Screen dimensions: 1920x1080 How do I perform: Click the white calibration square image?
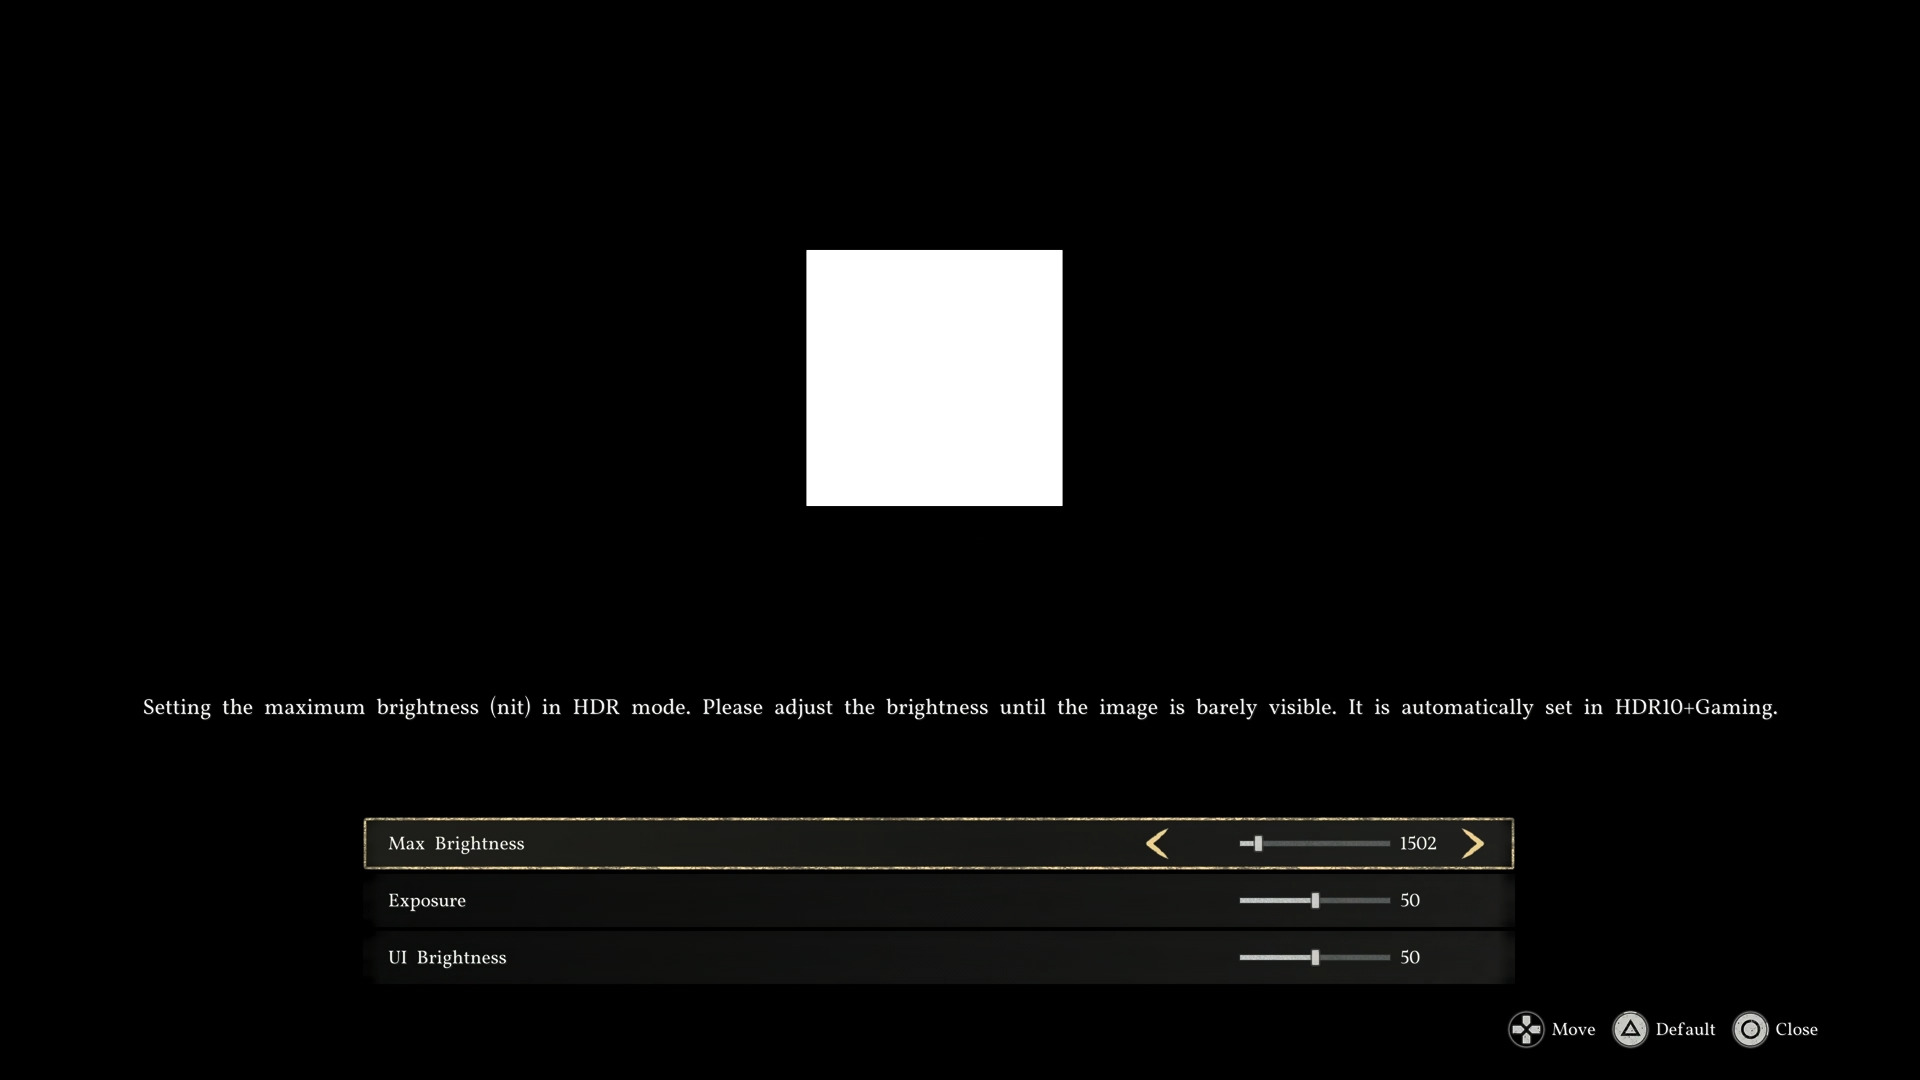[934, 378]
